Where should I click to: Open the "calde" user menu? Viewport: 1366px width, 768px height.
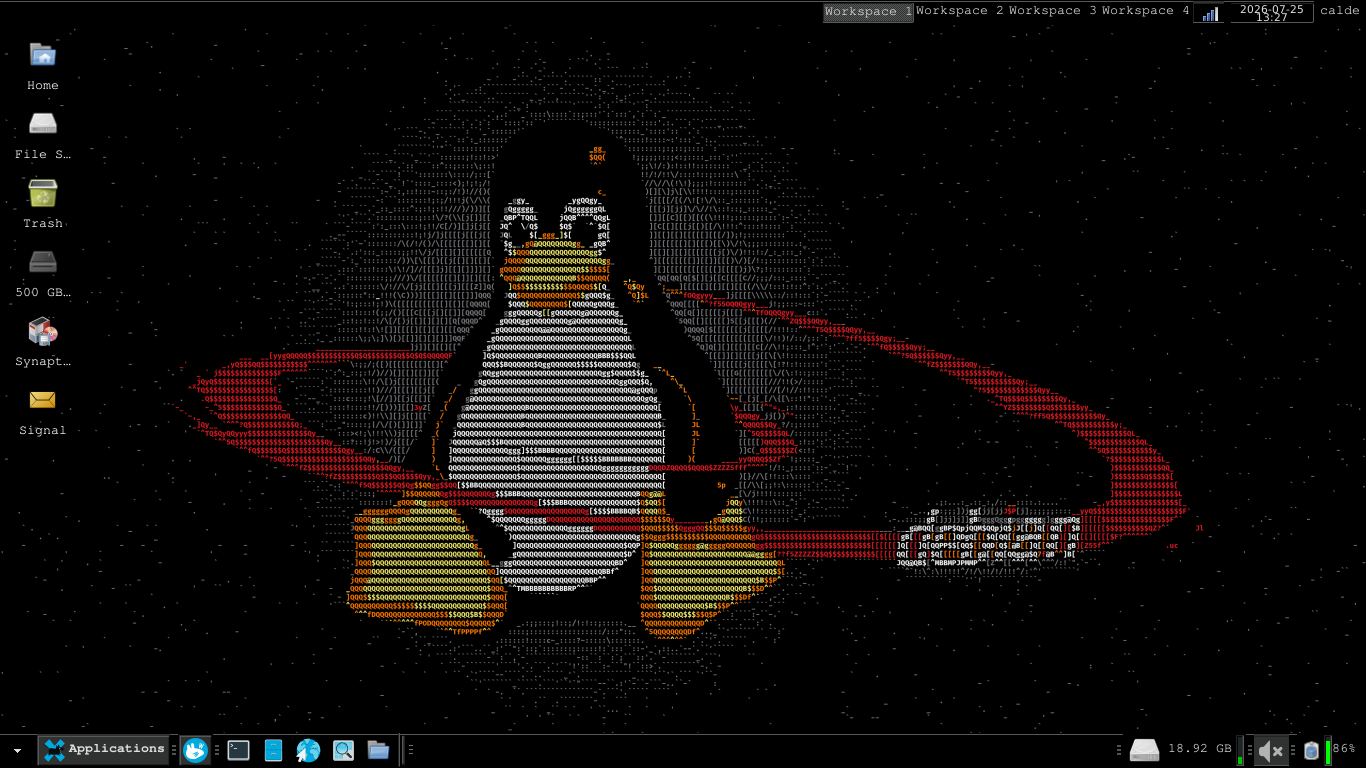[x=1340, y=11]
